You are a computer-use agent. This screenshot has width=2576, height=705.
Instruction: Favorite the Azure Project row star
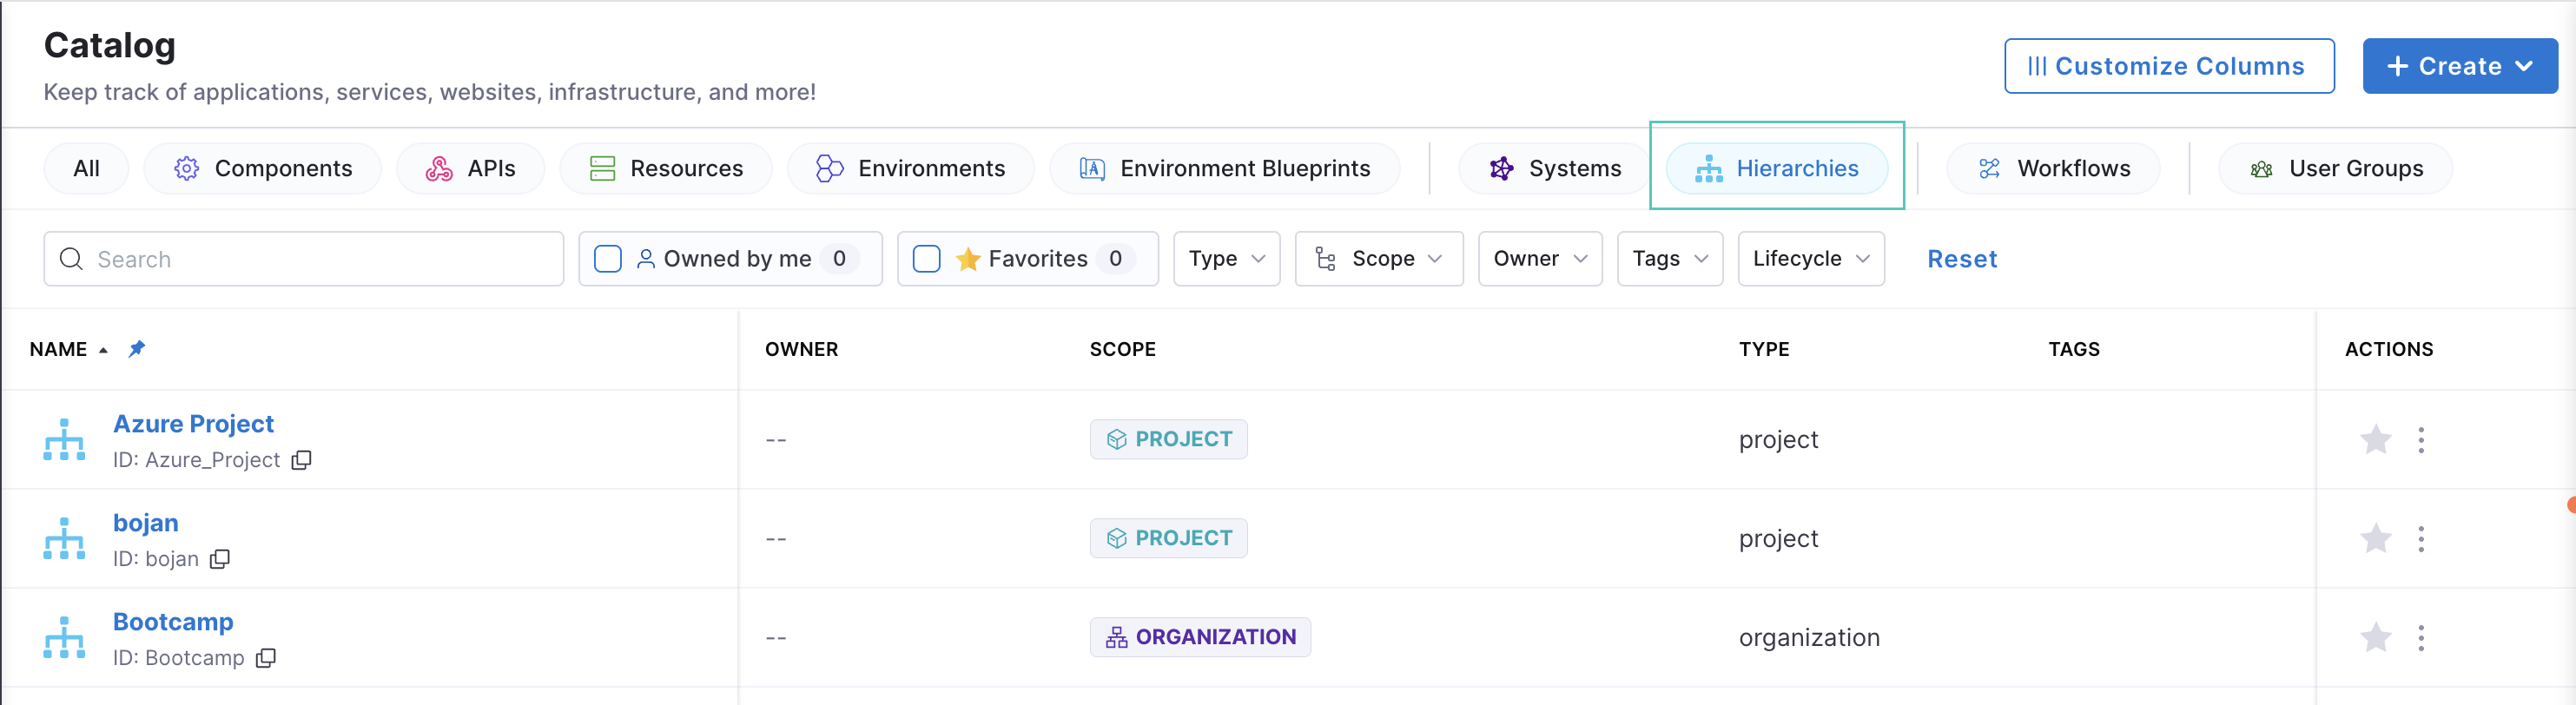pyautogui.click(x=2375, y=440)
